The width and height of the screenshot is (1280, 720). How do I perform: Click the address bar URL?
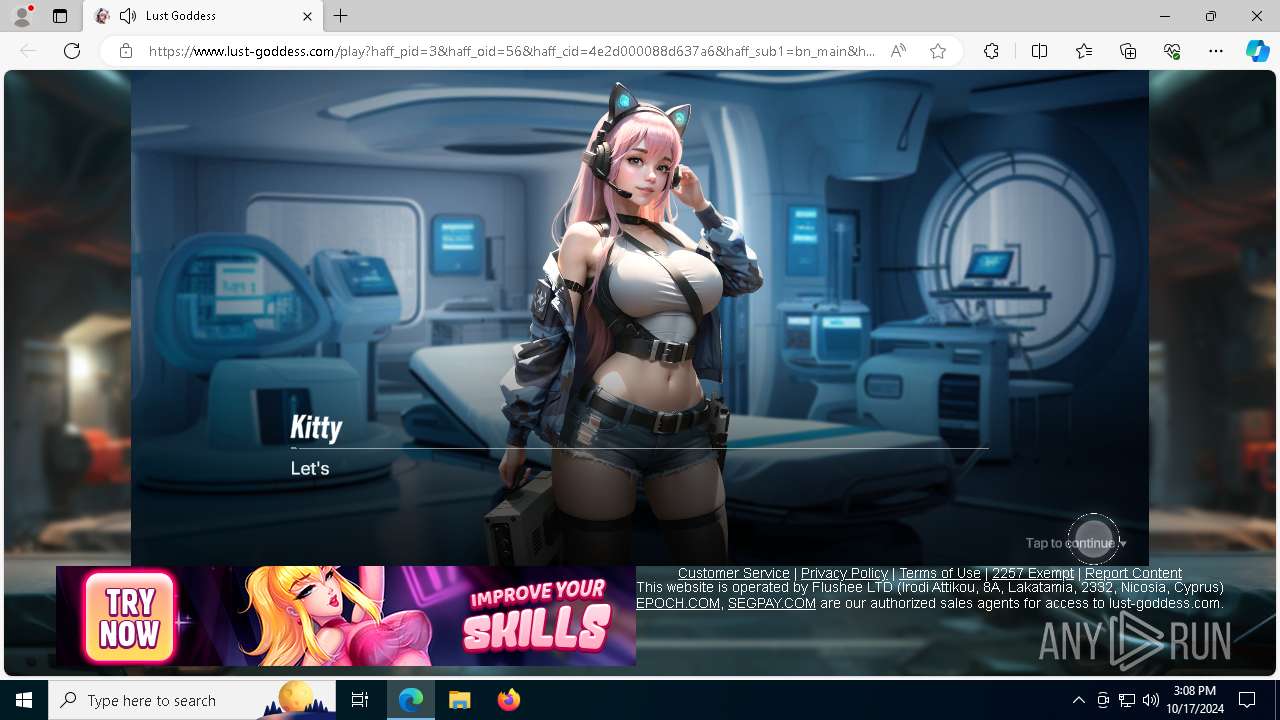511,51
